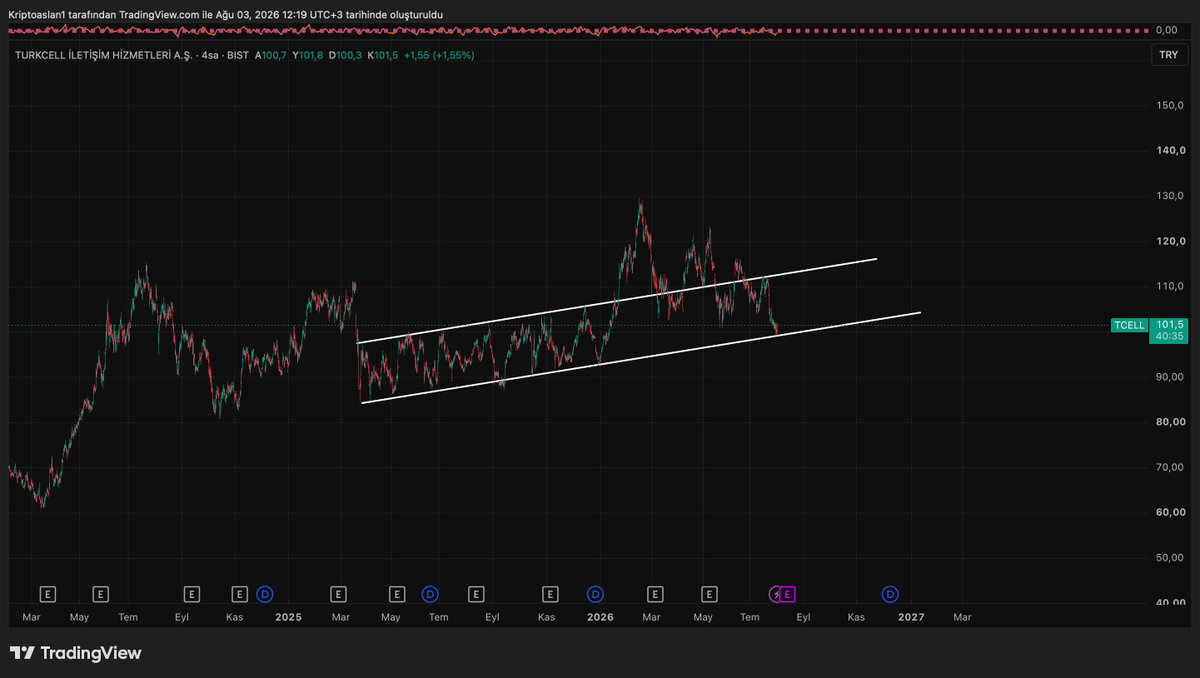The height and width of the screenshot is (678, 1200).
Task: Click the 130,0 price axis label
Action: point(1170,195)
